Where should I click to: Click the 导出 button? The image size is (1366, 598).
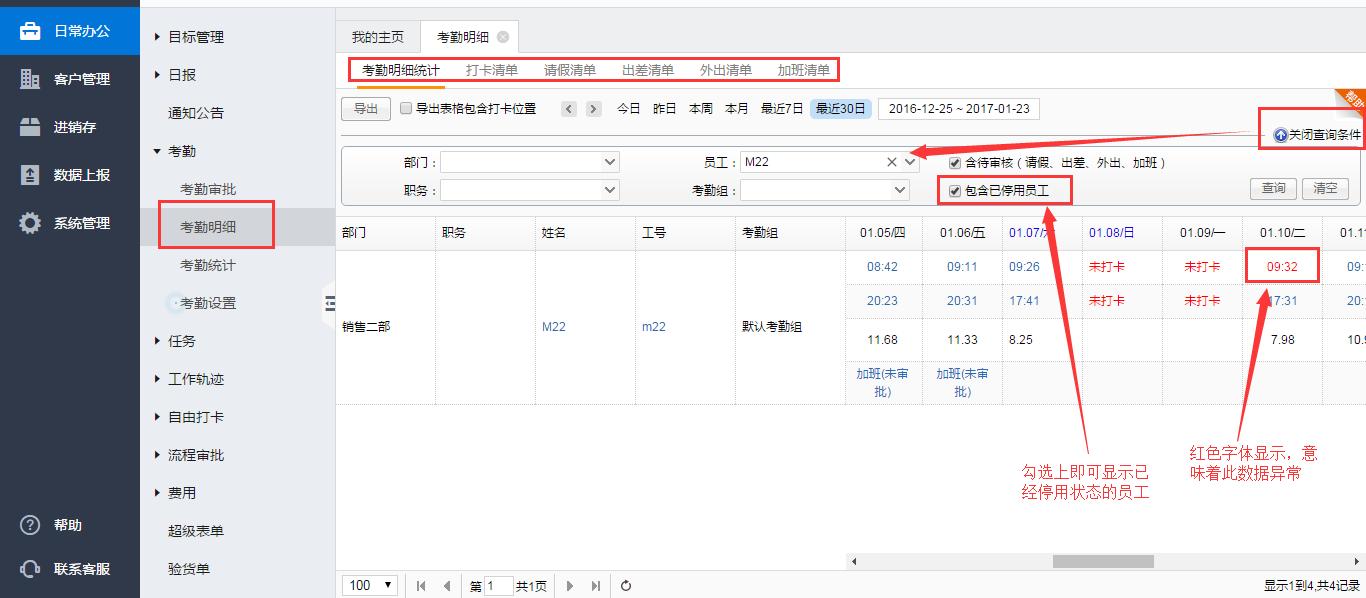[366, 108]
